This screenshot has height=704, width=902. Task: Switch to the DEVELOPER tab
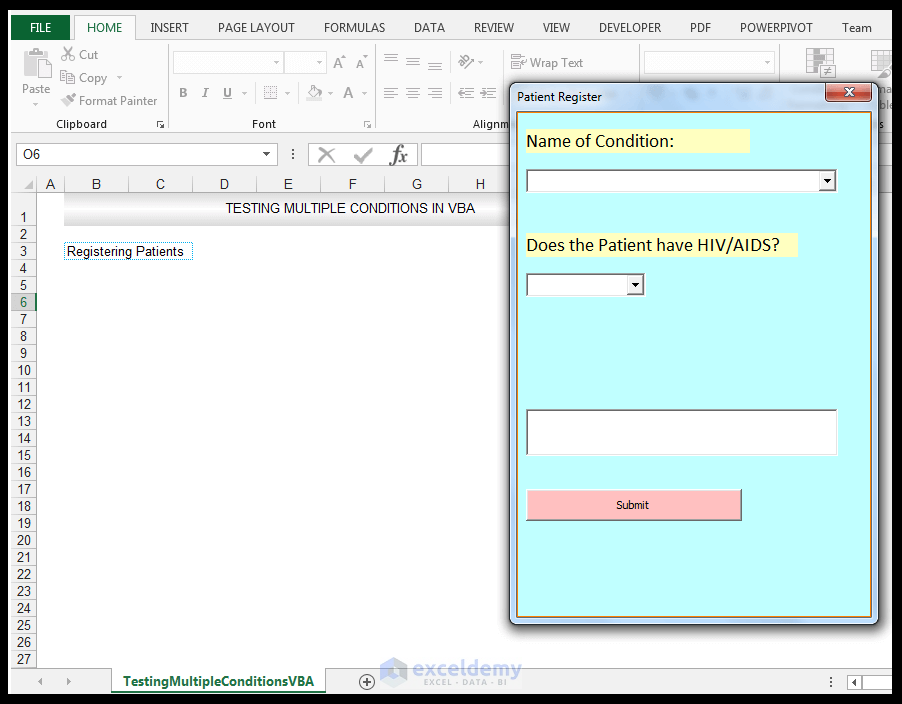[630, 28]
